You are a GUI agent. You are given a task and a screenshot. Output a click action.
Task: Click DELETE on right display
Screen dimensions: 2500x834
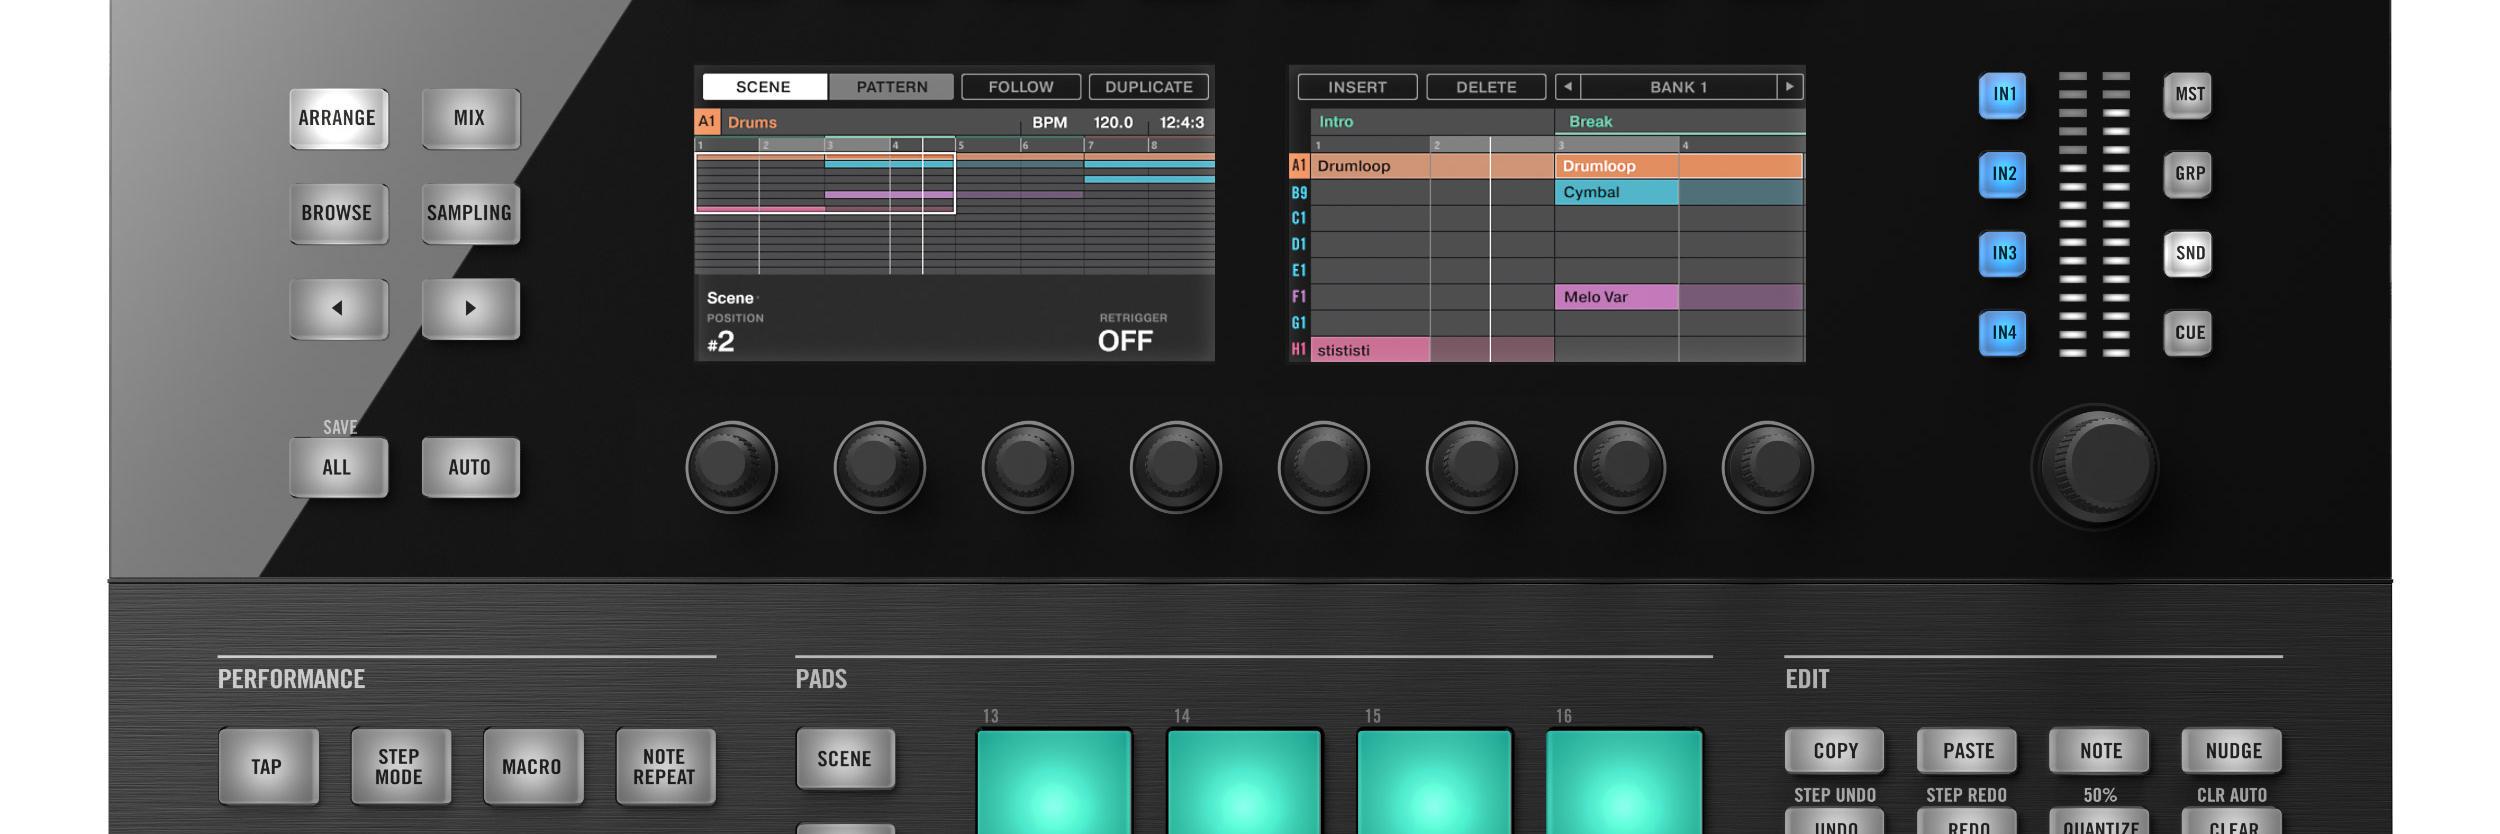(1486, 87)
